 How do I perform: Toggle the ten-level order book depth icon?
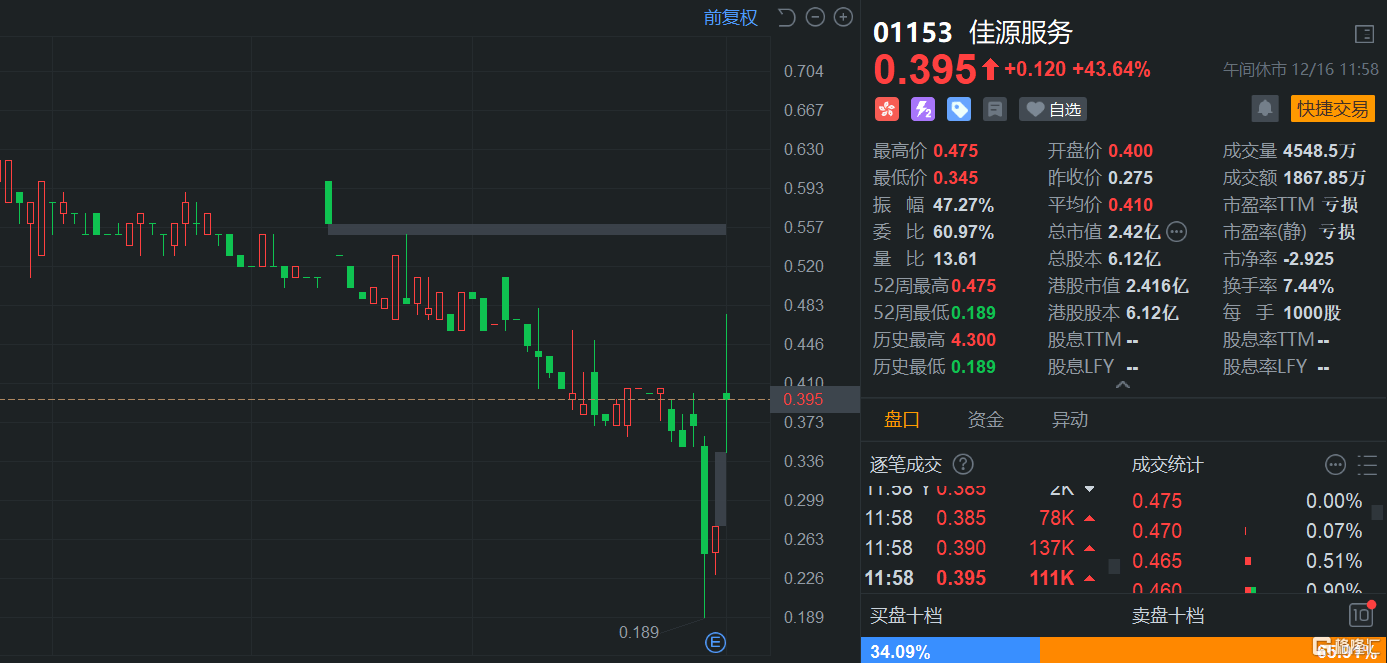(x=1360, y=615)
